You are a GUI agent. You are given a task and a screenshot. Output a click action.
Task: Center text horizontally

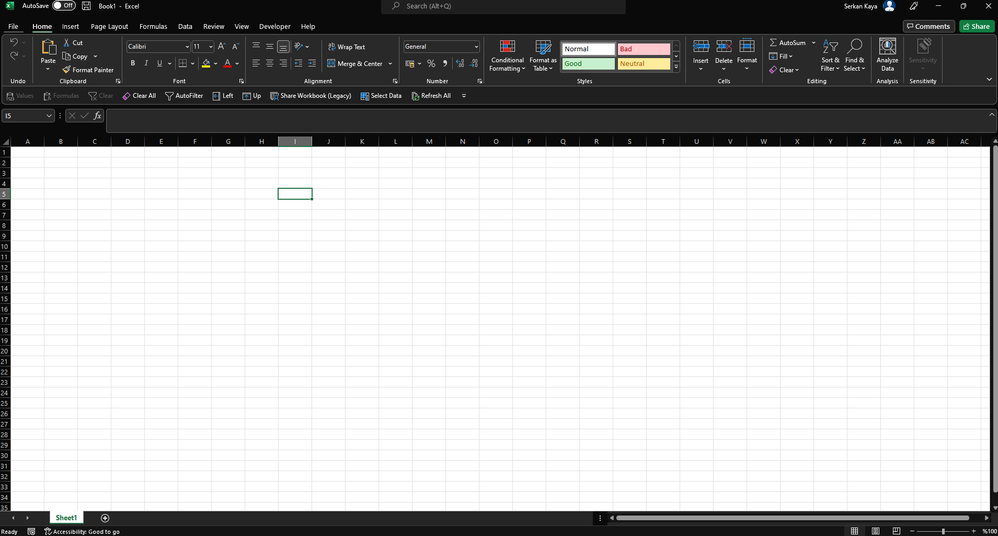click(270, 63)
